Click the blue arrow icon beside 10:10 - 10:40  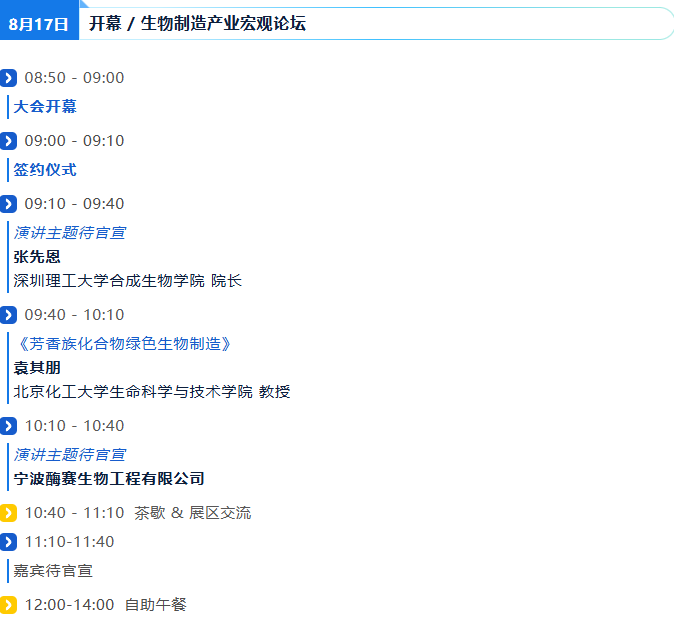pyautogui.click(x=8, y=426)
